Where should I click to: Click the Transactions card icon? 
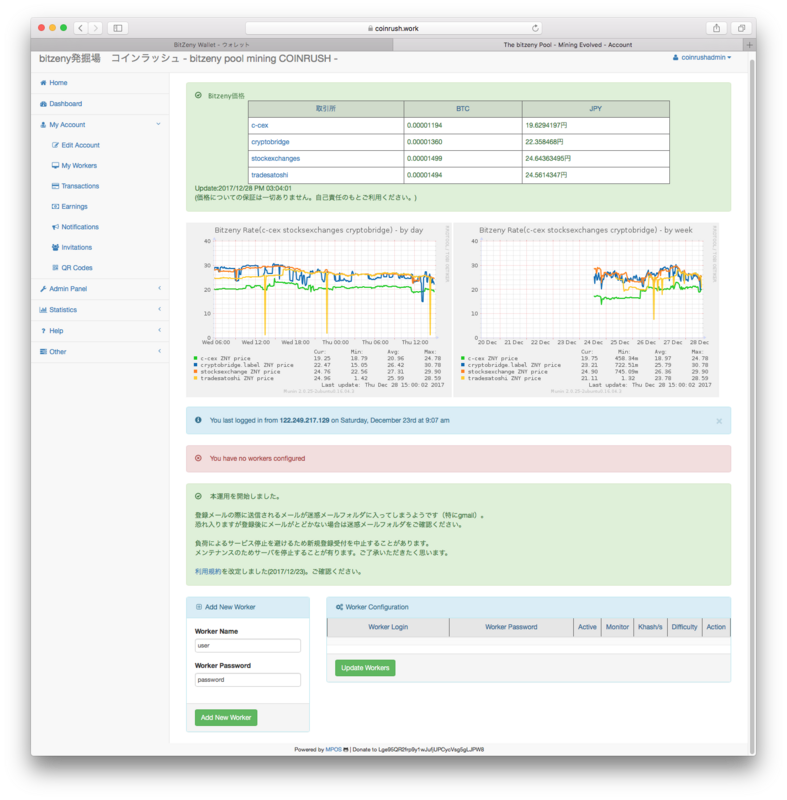[55, 186]
